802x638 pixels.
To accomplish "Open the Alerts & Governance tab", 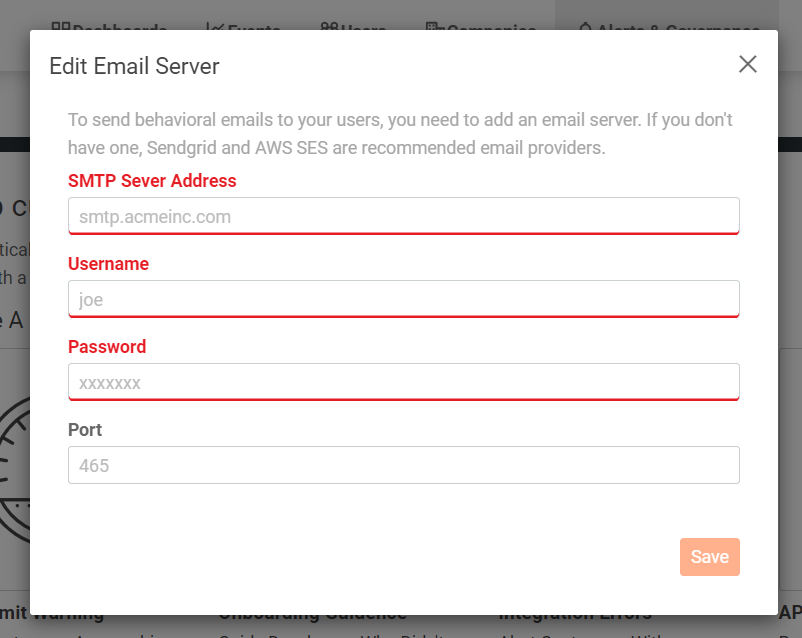I will (670, 26).
